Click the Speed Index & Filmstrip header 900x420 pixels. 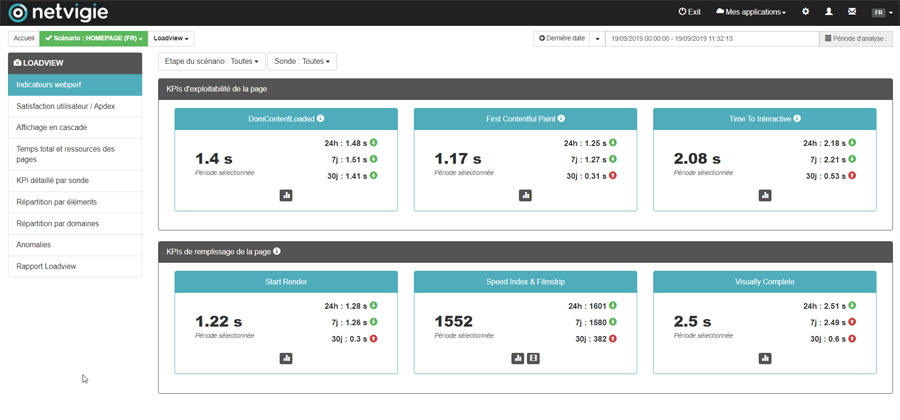pos(525,282)
